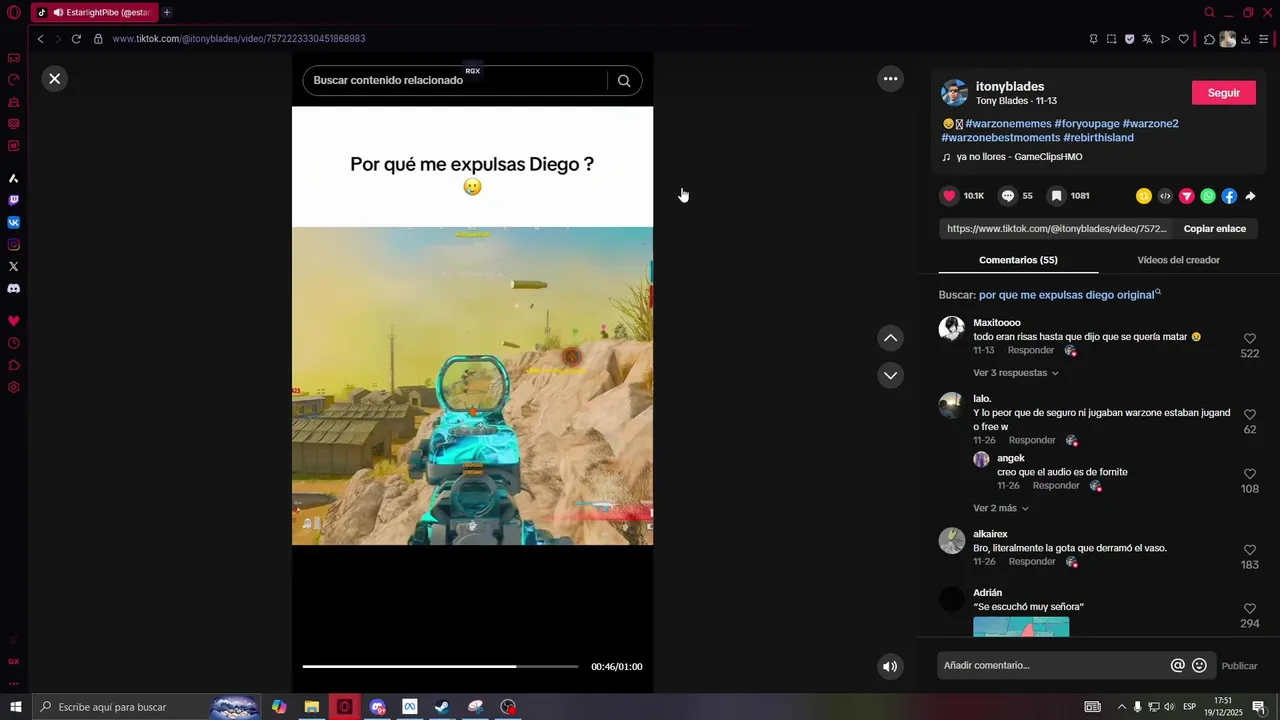The height and width of the screenshot is (720, 1280).
Task: Copy the video link with Copiar enlace
Action: 1214,229
